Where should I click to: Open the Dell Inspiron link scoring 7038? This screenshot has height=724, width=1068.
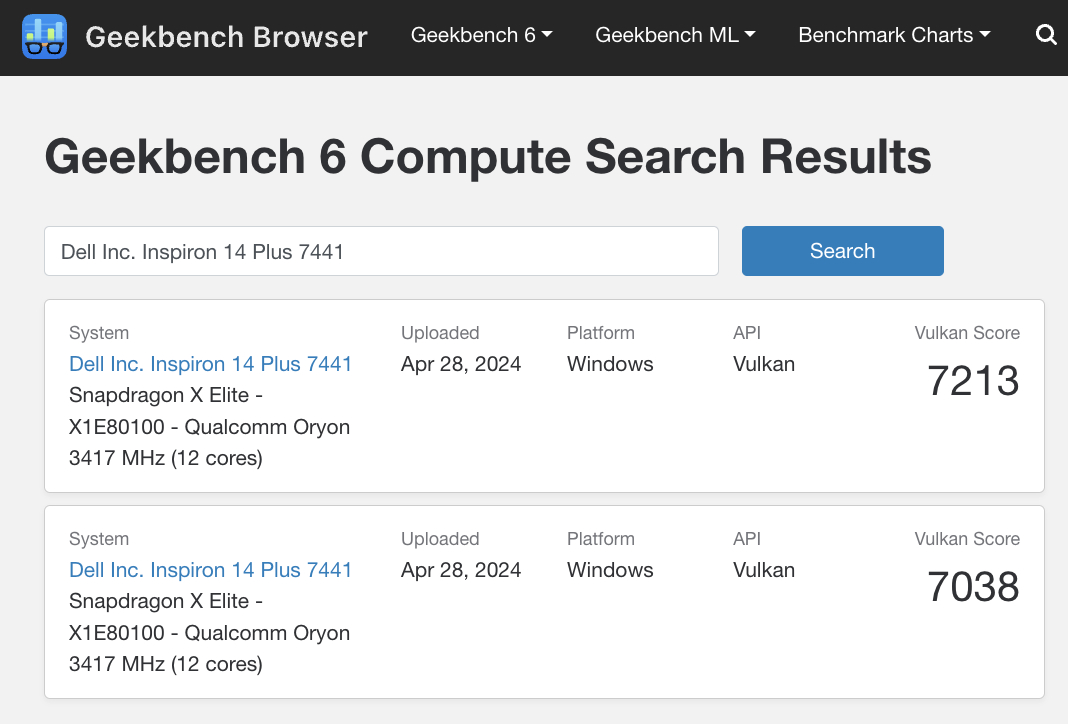click(x=210, y=570)
